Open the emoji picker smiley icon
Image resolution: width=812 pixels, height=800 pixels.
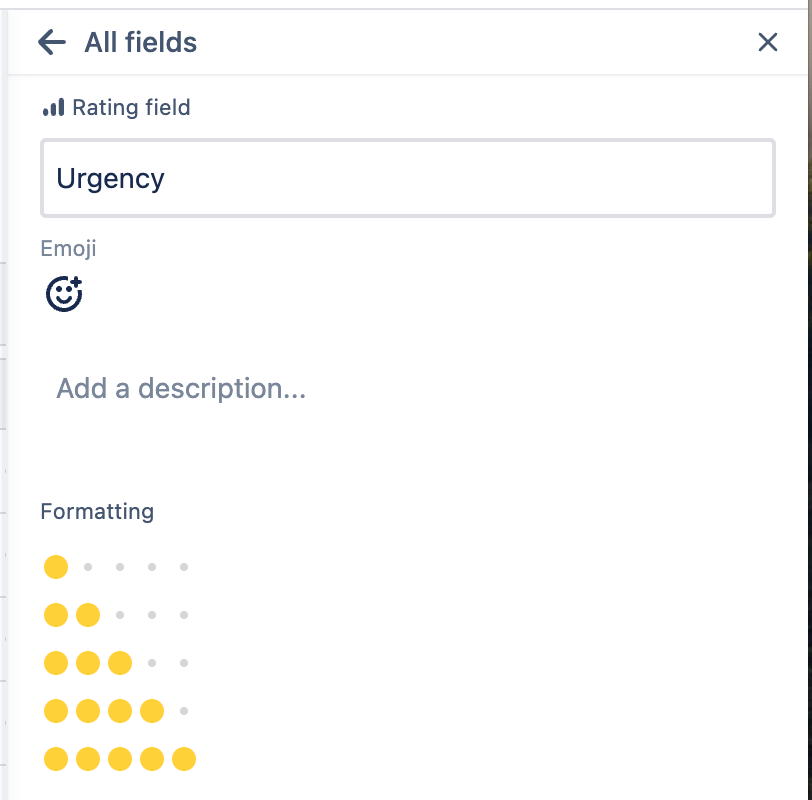(64, 294)
